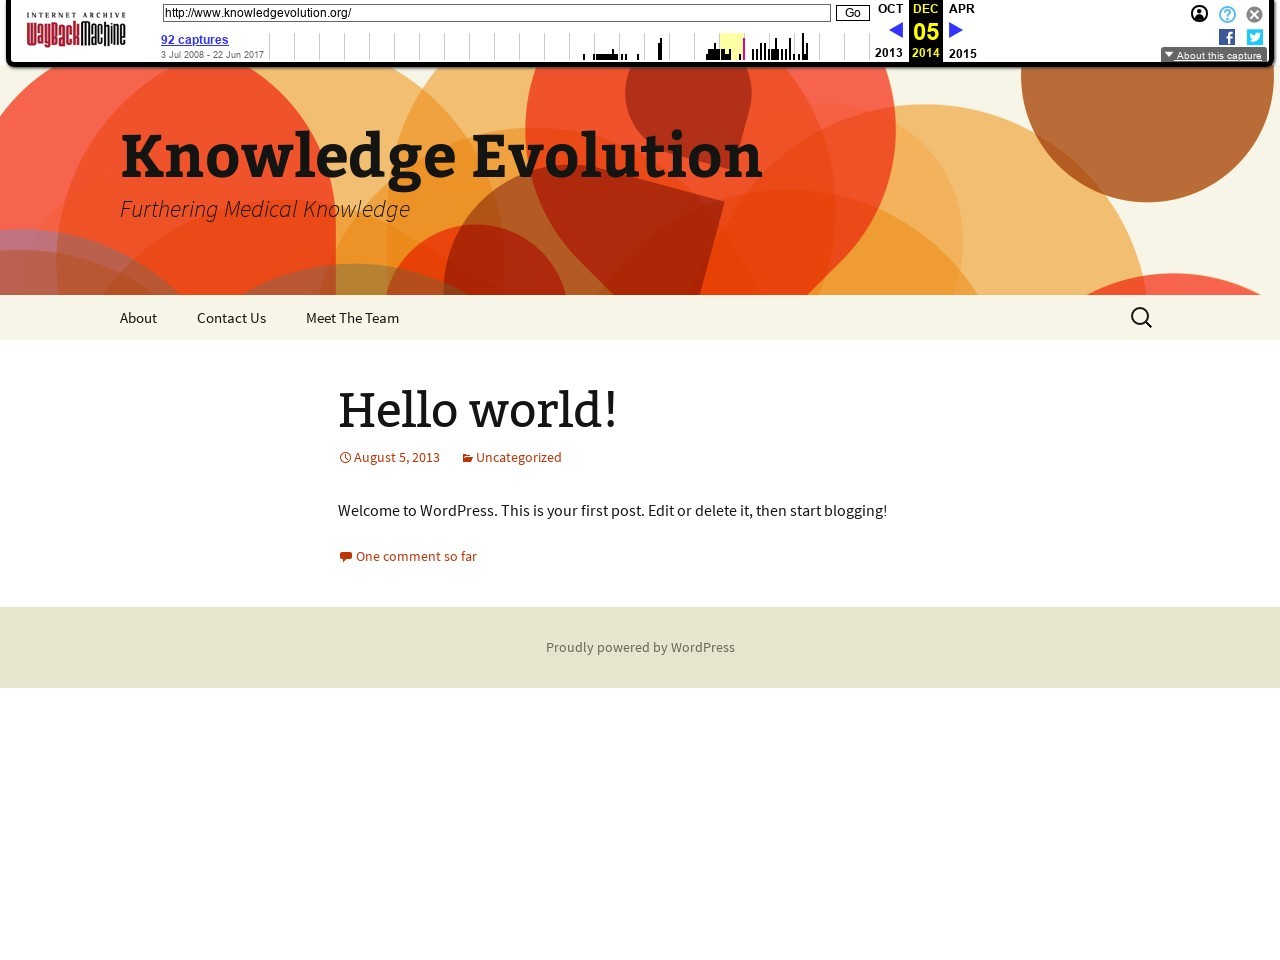The width and height of the screenshot is (1280, 960).
Task: Click the Wayback Machine logo
Action: click(x=76, y=31)
